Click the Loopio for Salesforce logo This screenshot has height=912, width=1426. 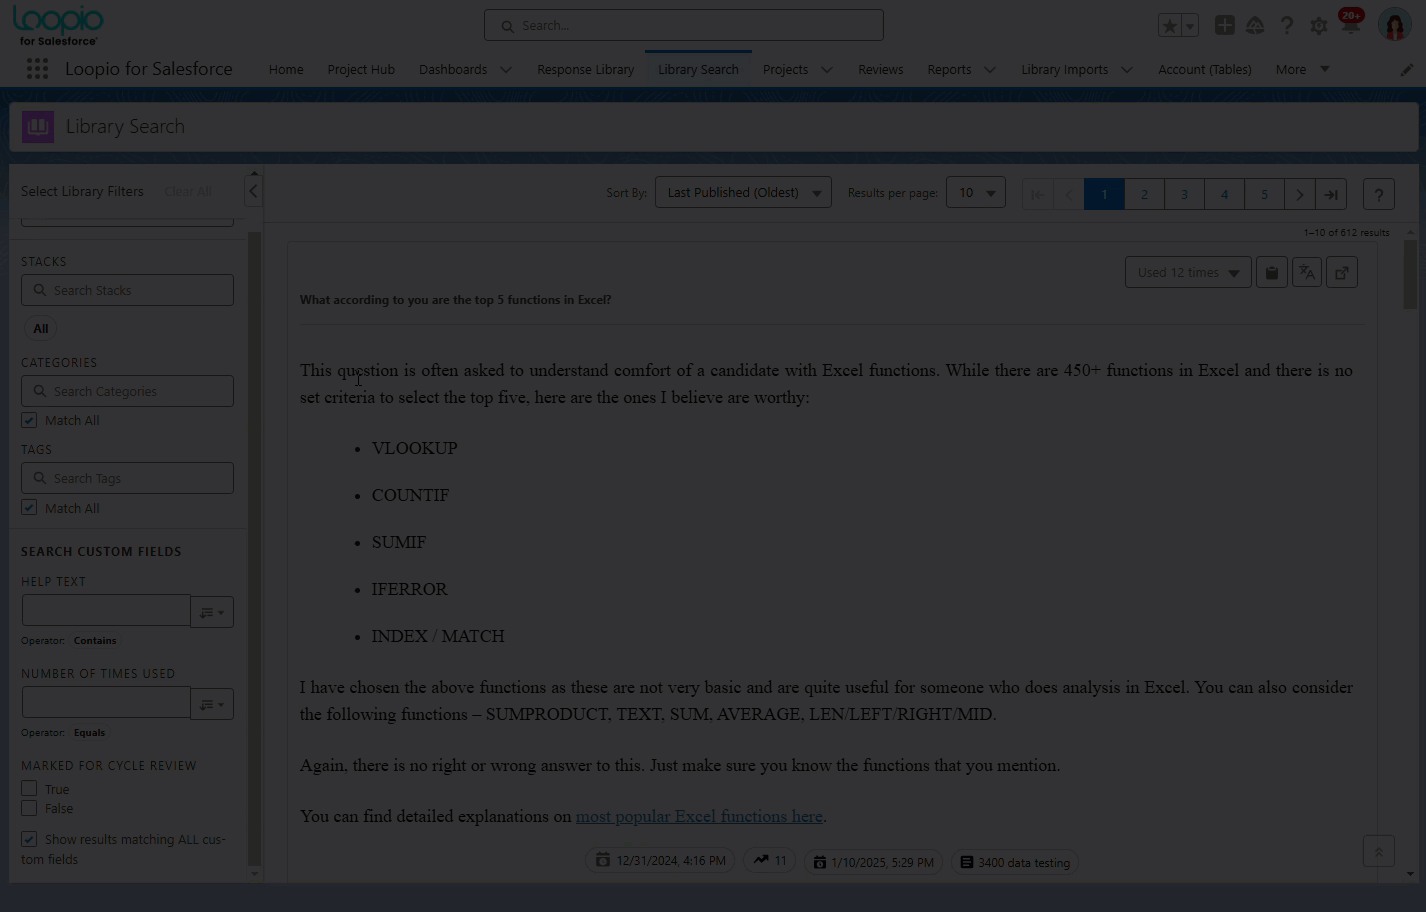pos(58,26)
